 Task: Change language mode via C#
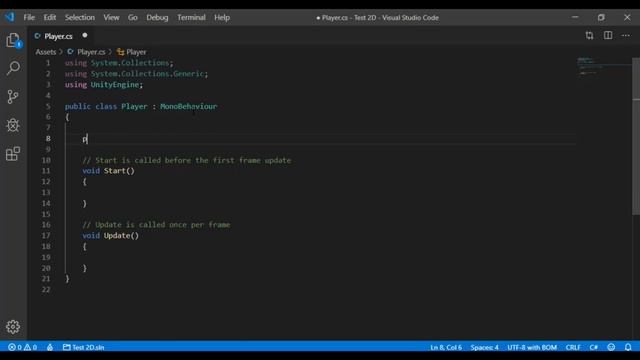point(594,347)
